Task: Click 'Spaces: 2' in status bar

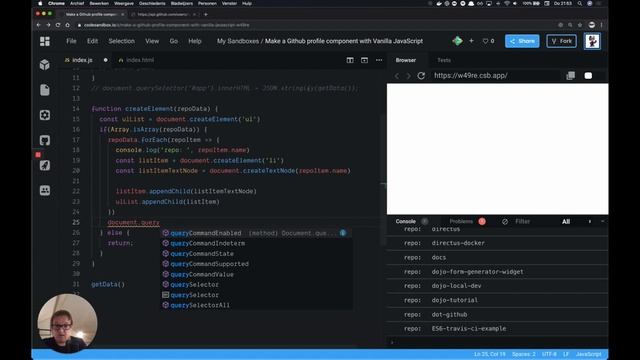Action: 524,354
